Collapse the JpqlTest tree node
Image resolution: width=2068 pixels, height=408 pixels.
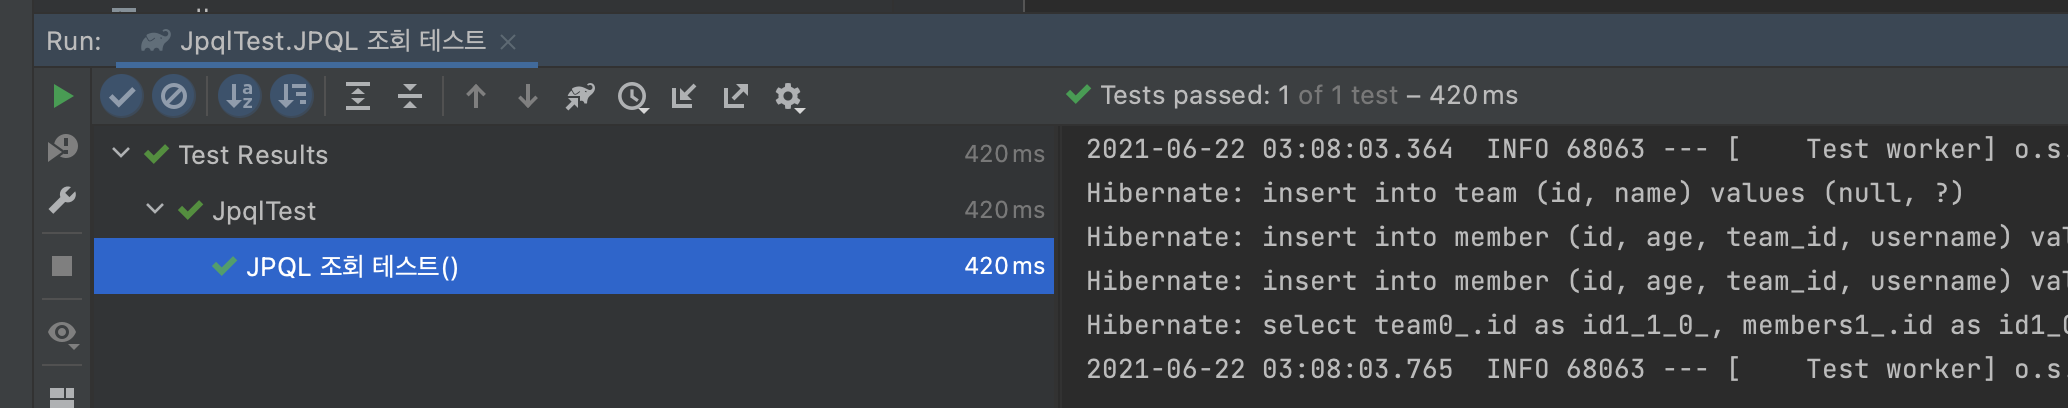point(155,209)
